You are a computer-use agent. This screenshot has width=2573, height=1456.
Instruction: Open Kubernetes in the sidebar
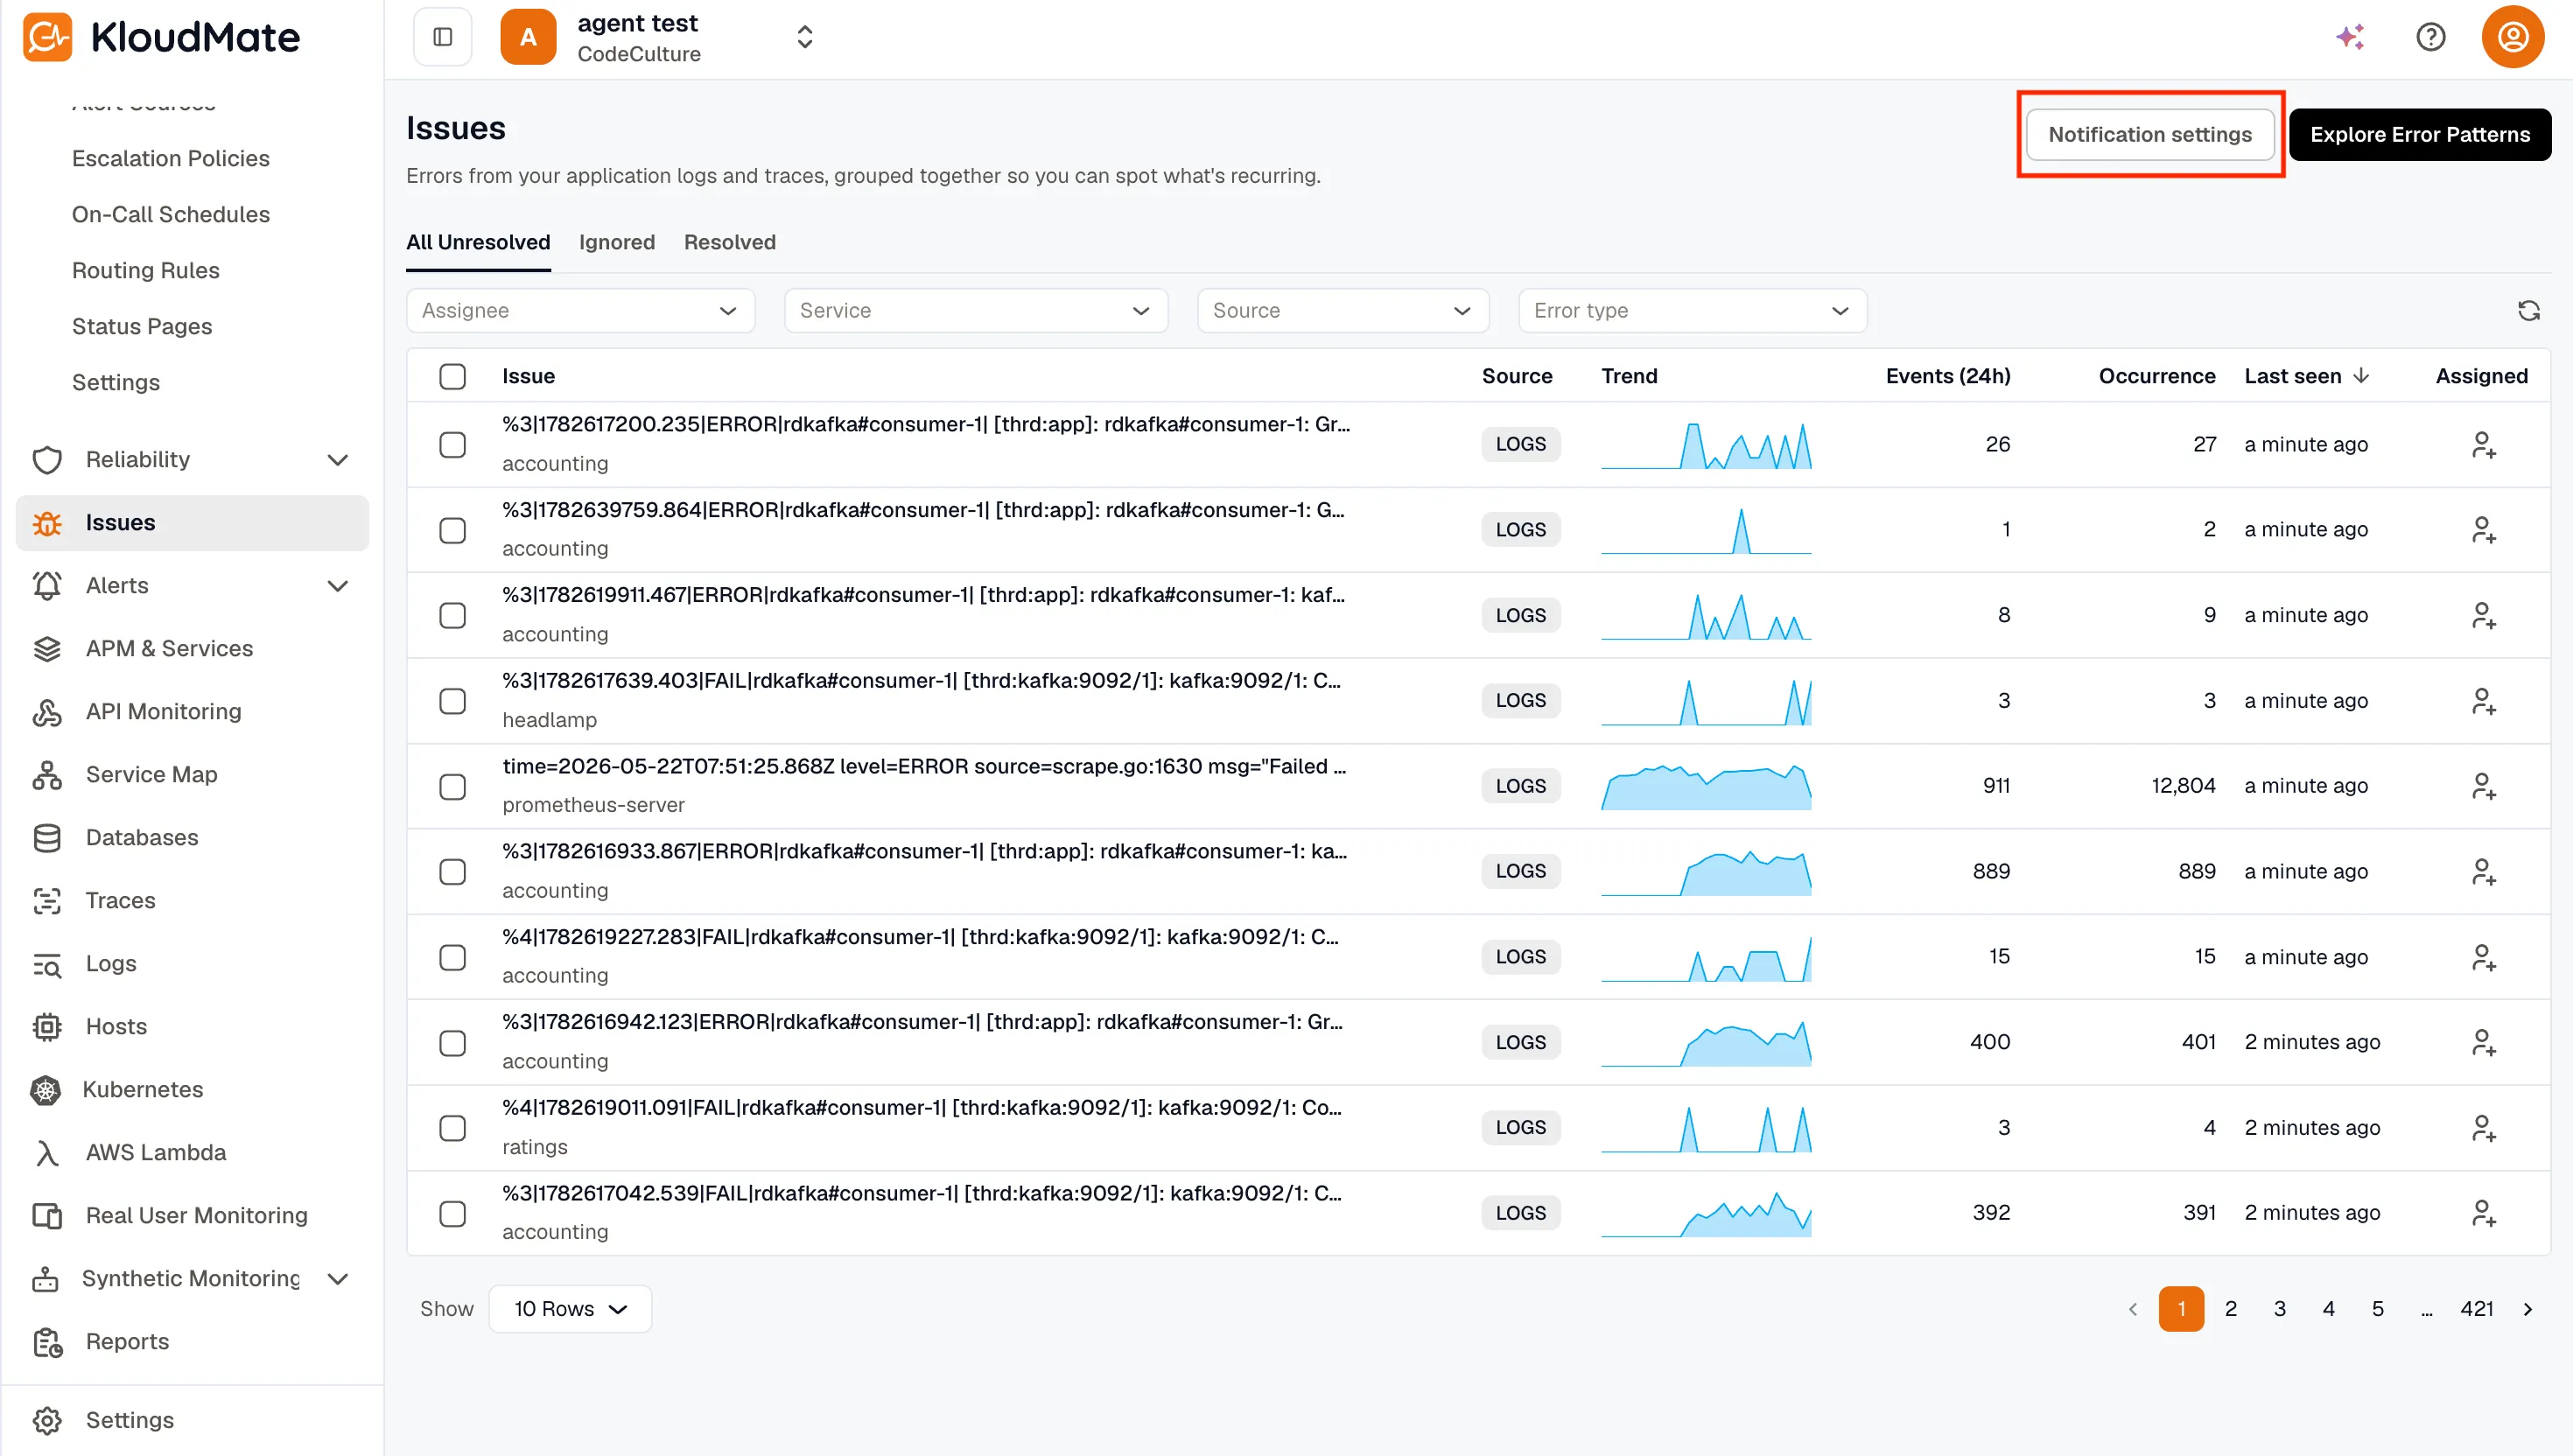[x=143, y=1089]
